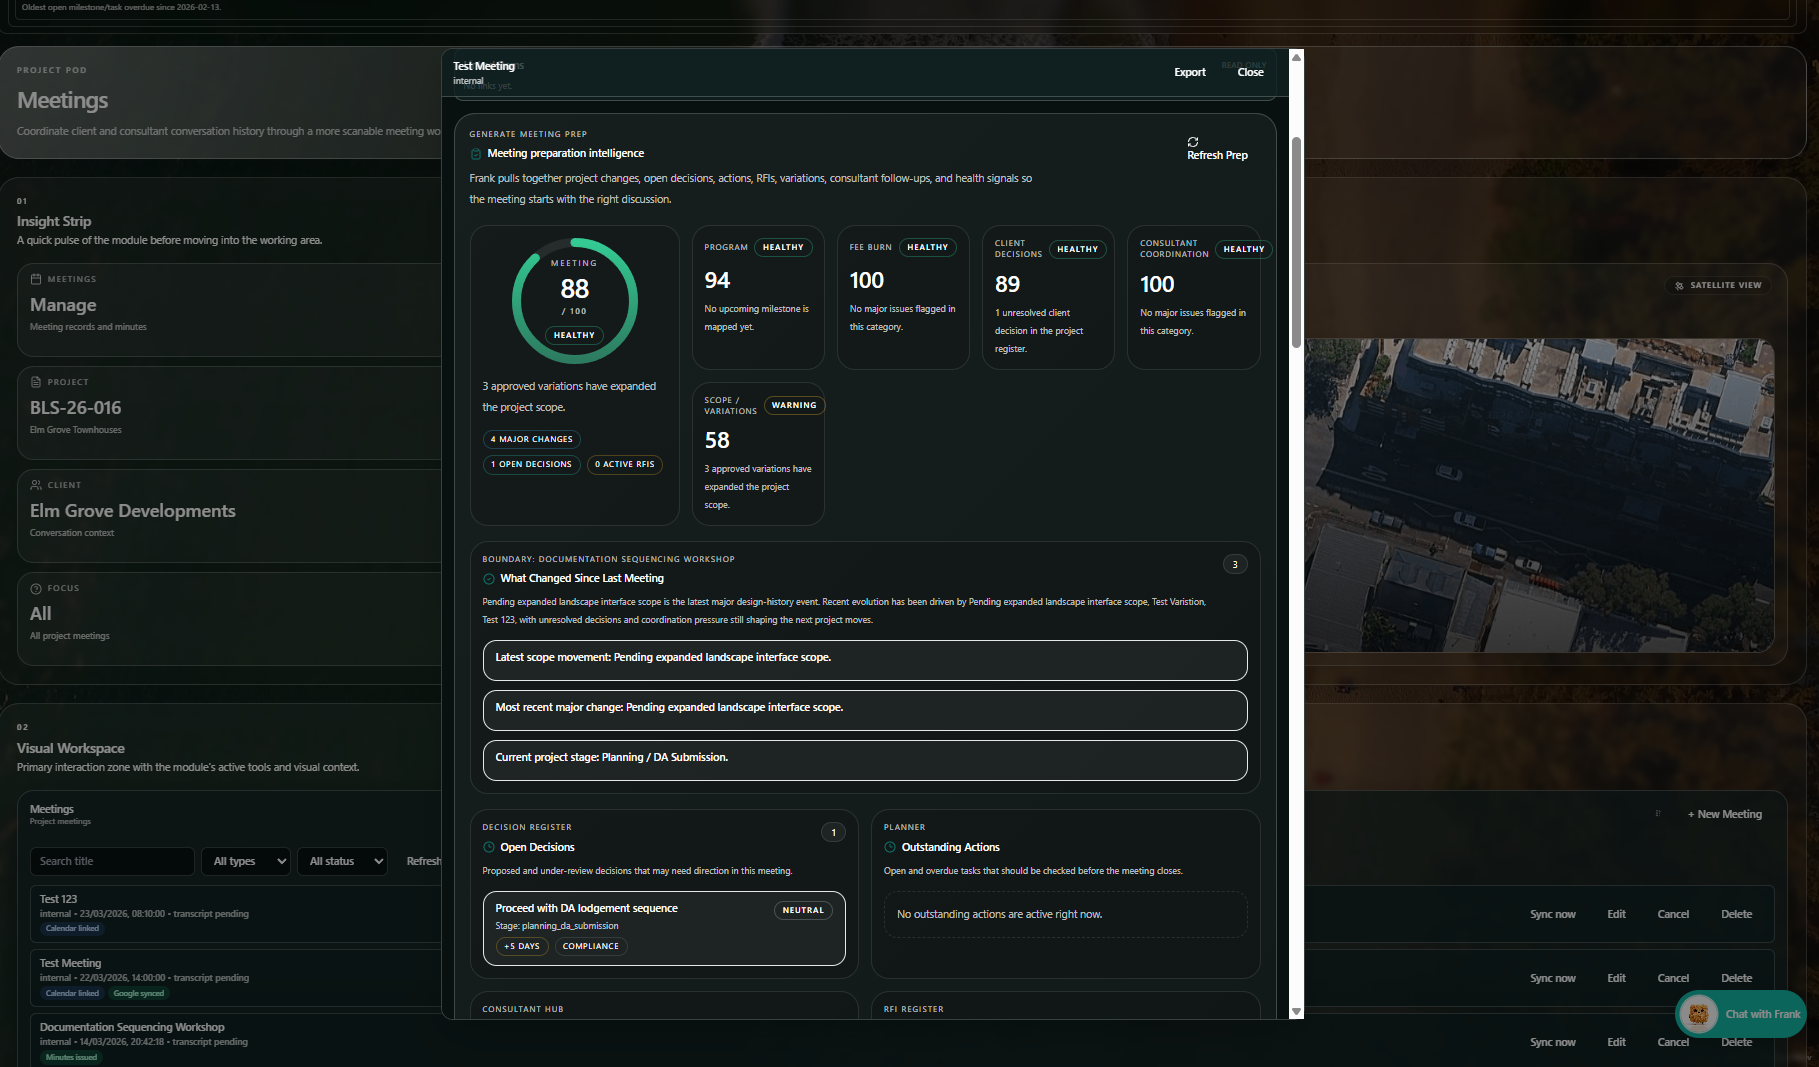This screenshot has height=1067, width=1819.
Task: Click the clock icon in the Planner section
Action: coord(888,847)
